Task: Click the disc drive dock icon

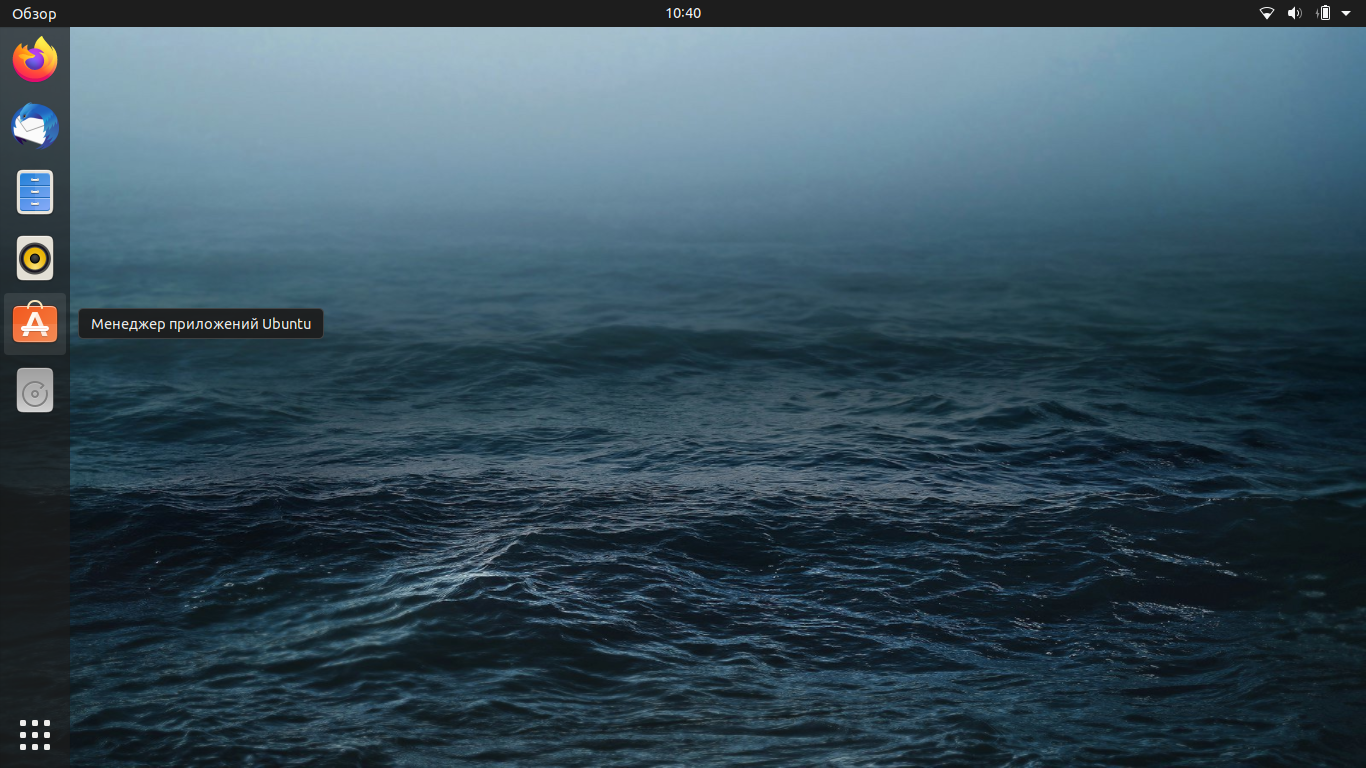Action: pos(35,390)
